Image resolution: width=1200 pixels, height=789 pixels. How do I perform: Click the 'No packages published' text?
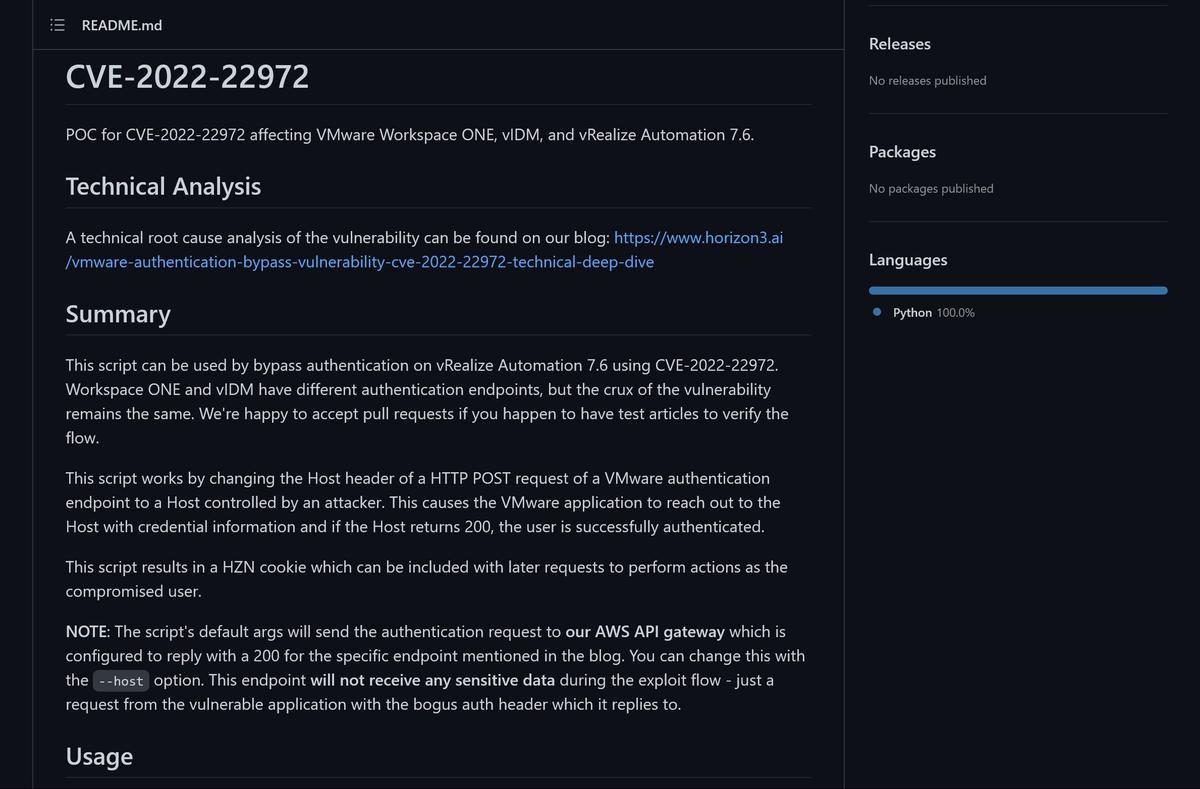point(931,189)
